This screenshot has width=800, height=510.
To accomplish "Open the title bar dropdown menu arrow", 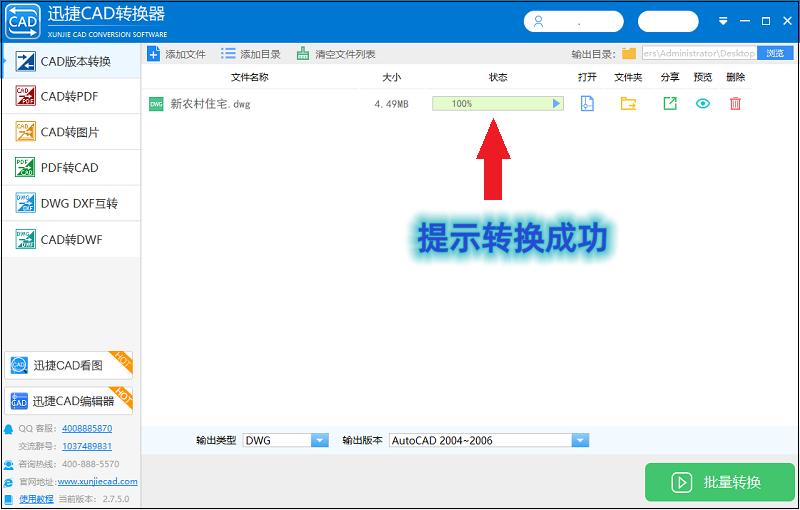I will (x=723, y=21).
